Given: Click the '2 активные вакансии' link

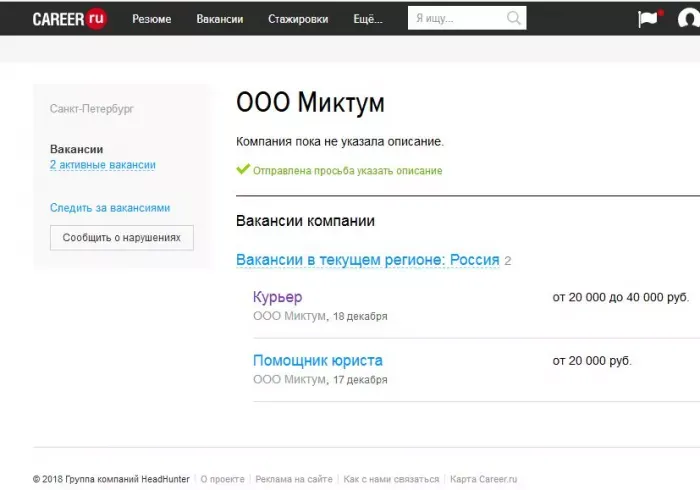Looking at the screenshot, I should 103,165.
